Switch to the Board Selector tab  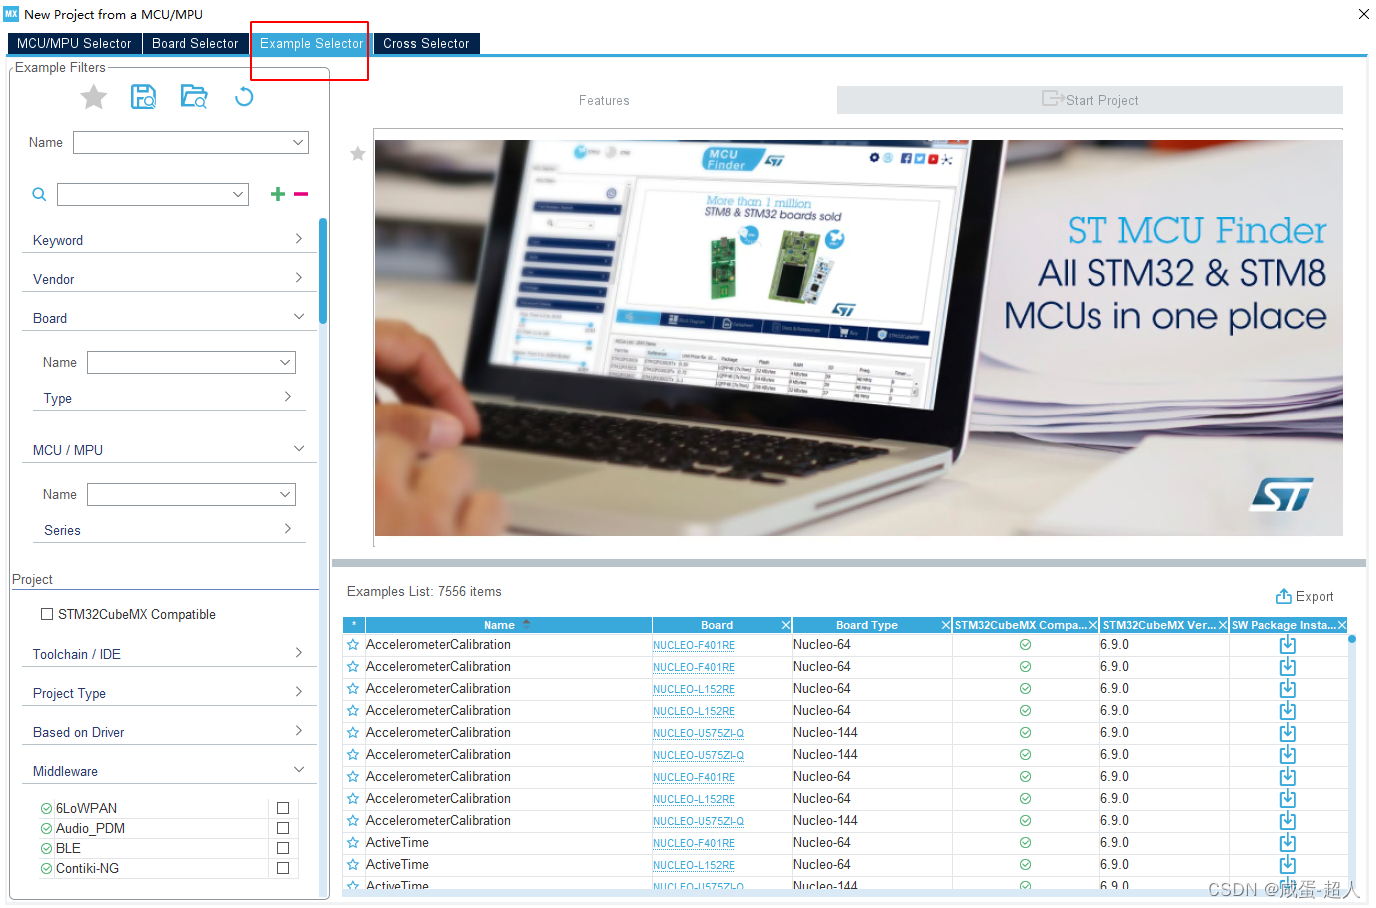tap(195, 43)
